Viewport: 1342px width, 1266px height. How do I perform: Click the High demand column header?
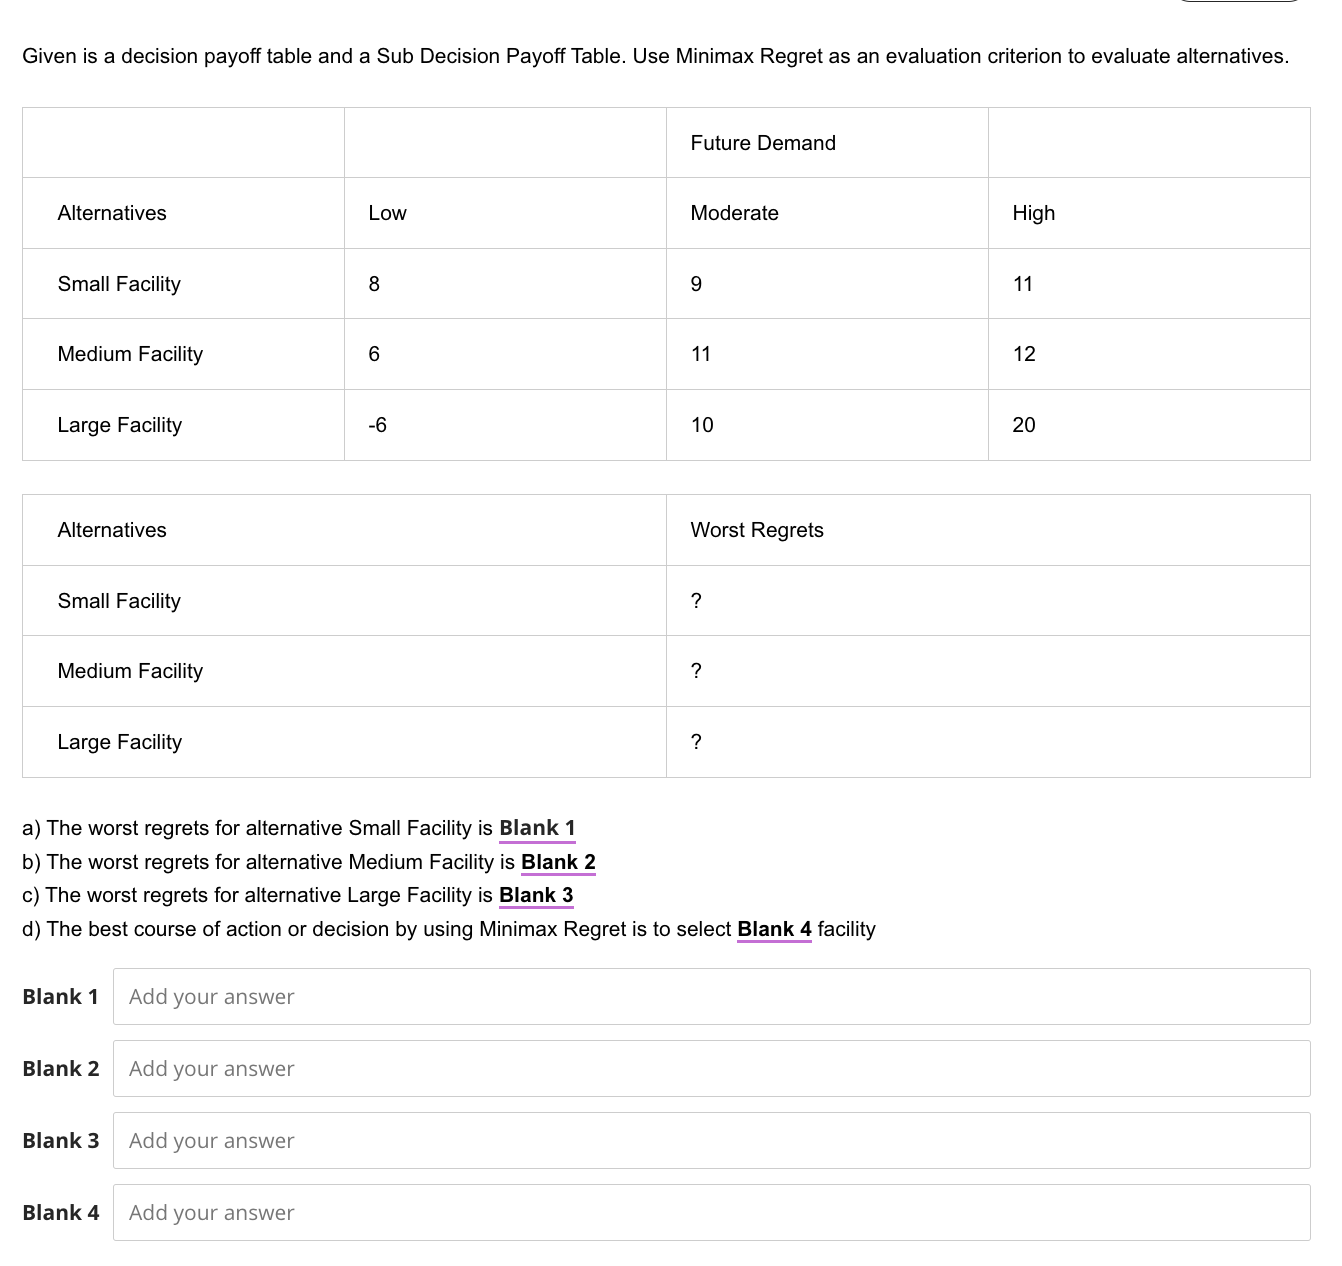click(x=1033, y=213)
